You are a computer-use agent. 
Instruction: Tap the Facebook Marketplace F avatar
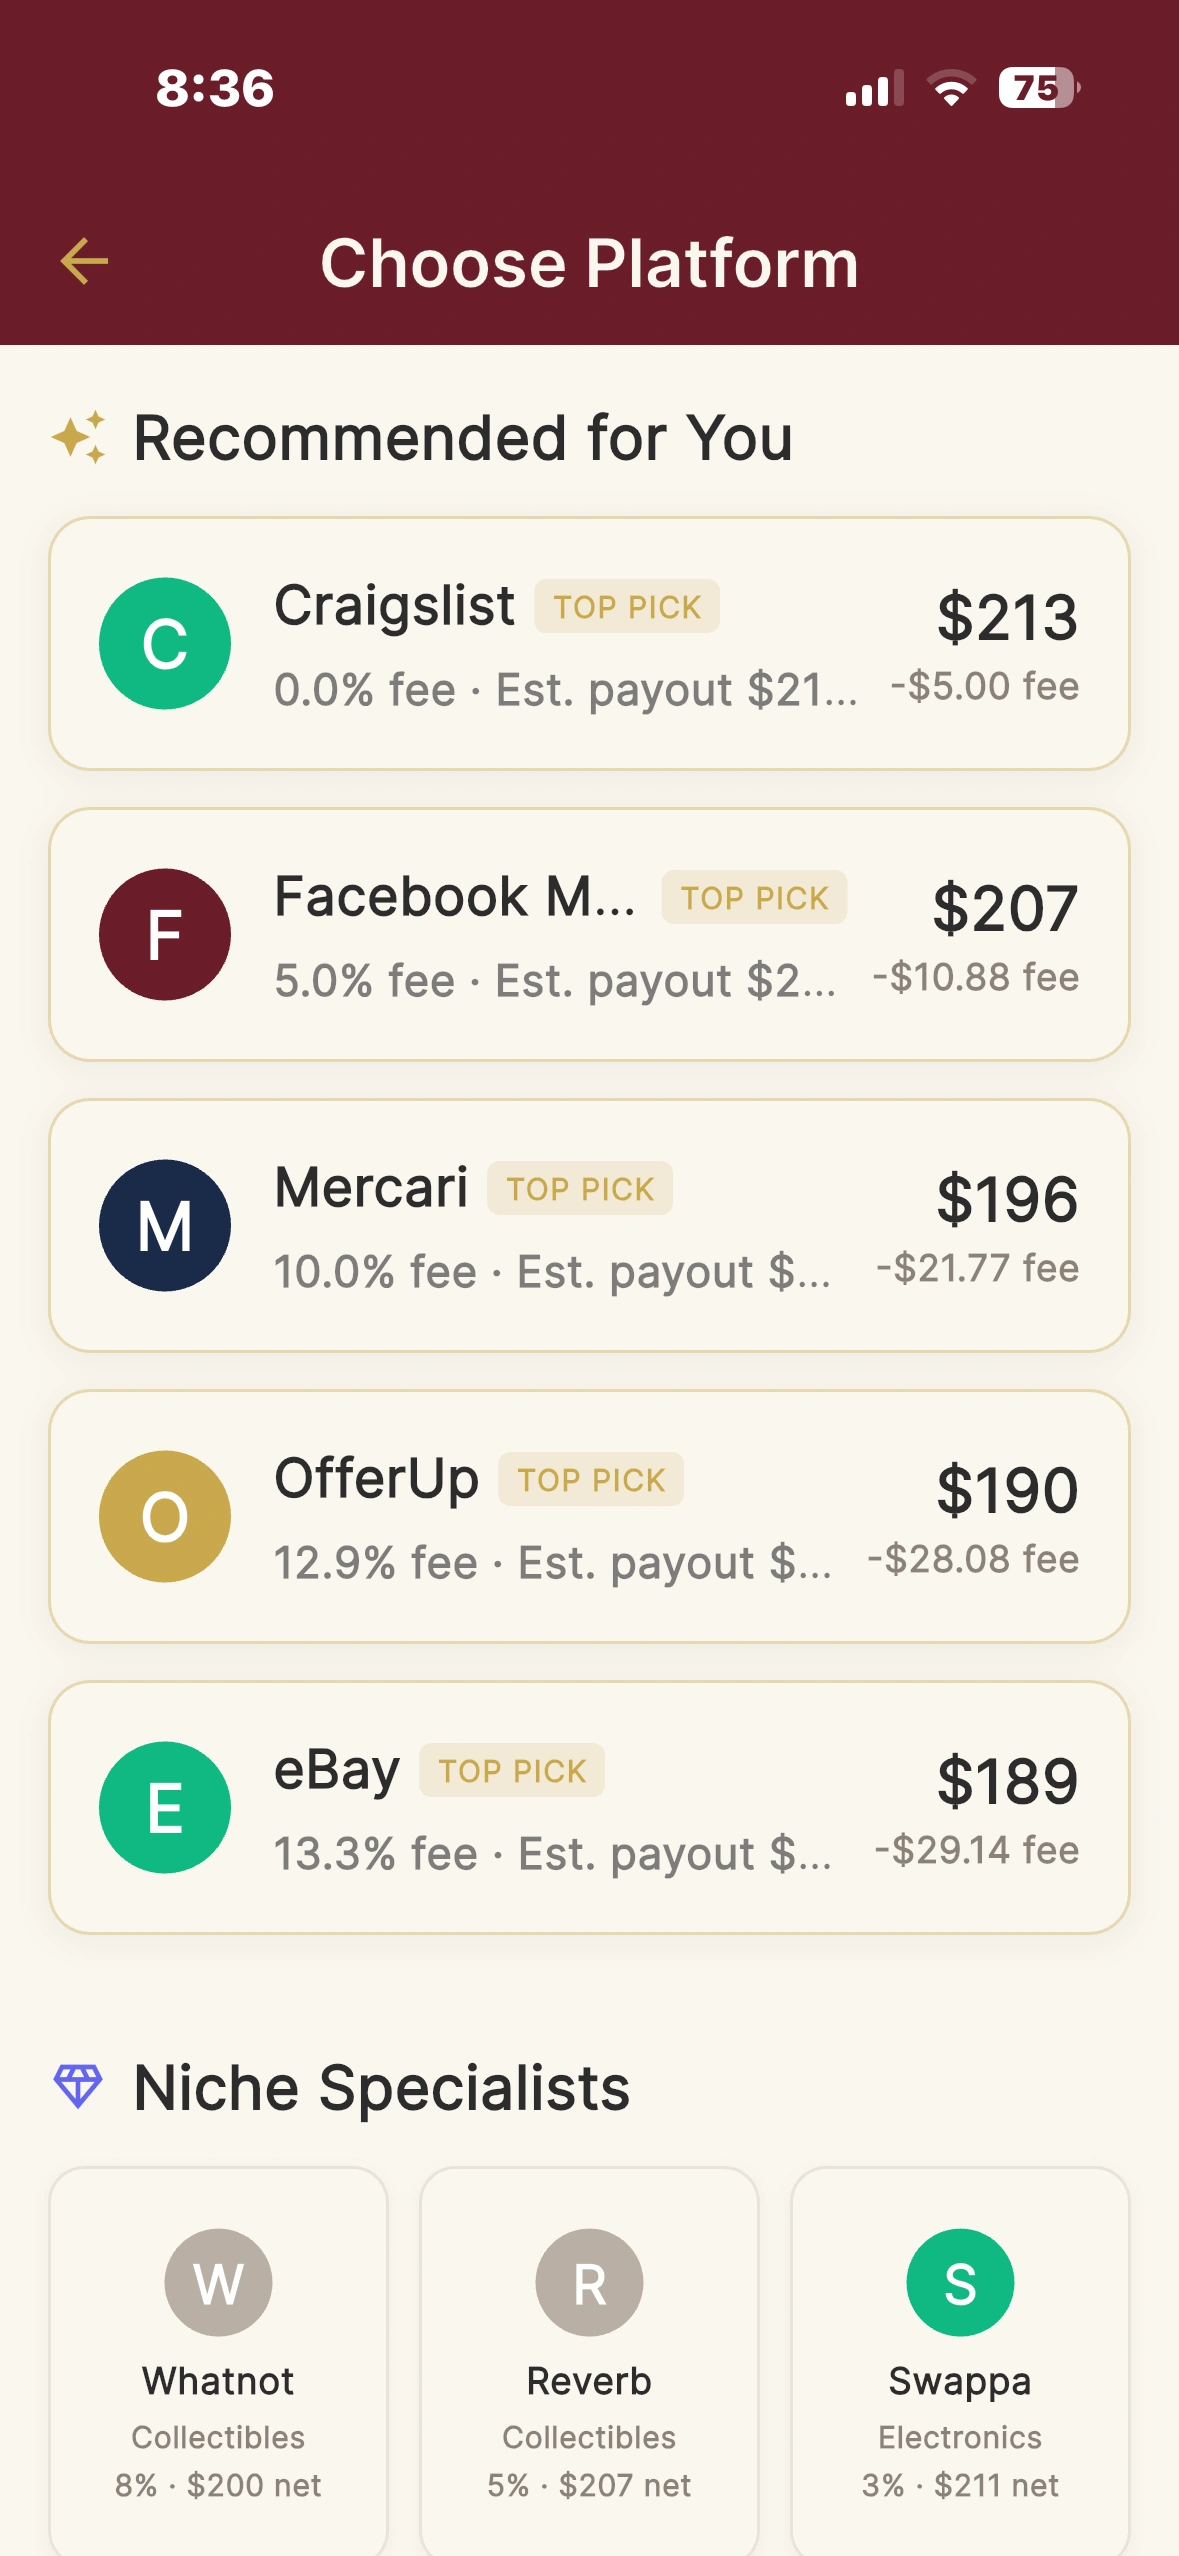click(165, 934)
